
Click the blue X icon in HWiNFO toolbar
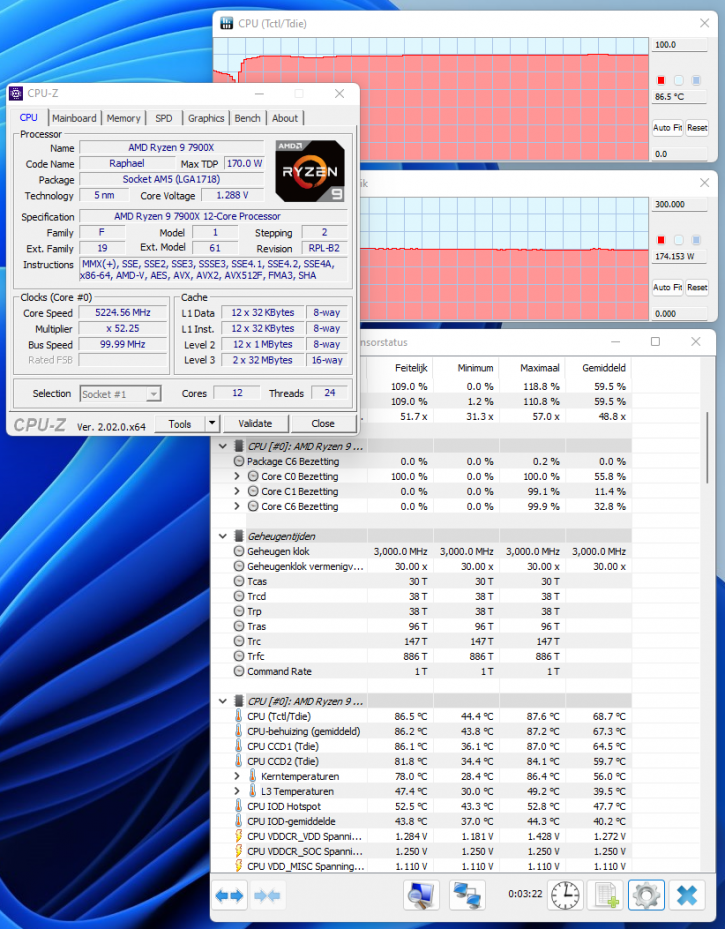coord(686,895)
